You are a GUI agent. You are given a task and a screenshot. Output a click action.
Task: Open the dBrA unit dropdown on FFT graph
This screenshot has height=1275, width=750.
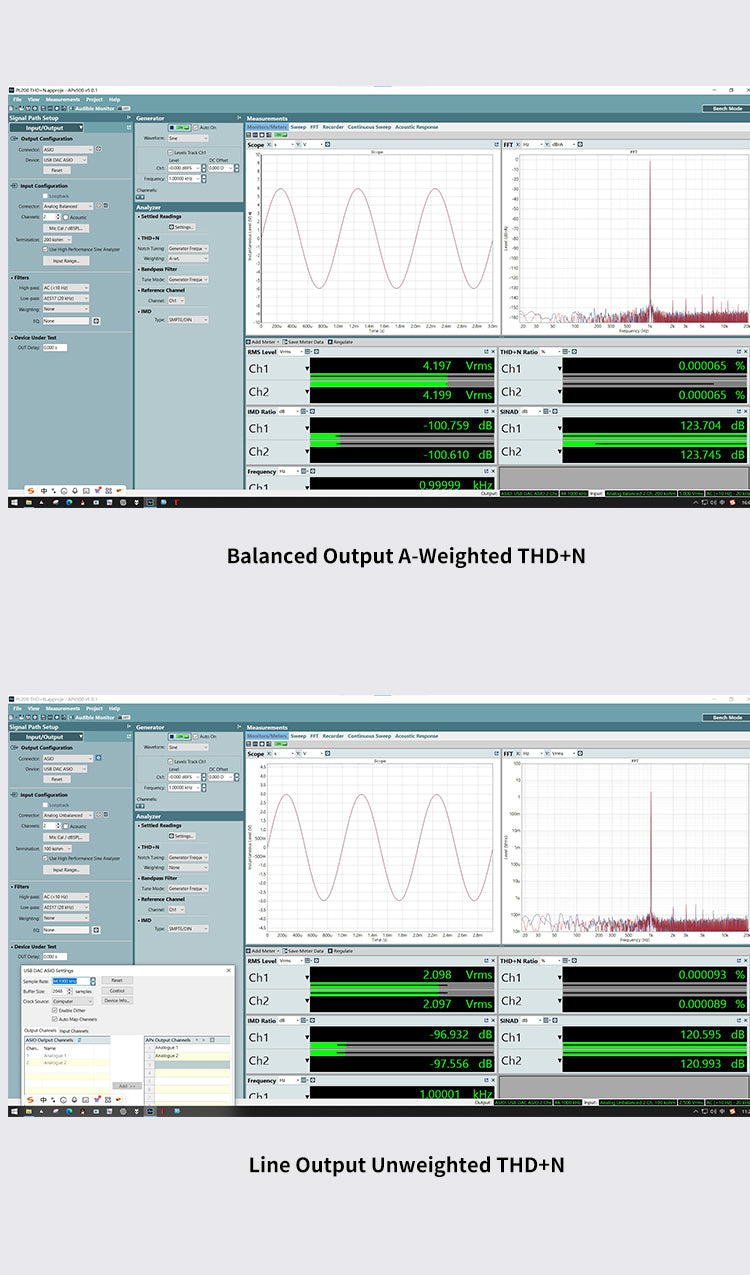562,145
